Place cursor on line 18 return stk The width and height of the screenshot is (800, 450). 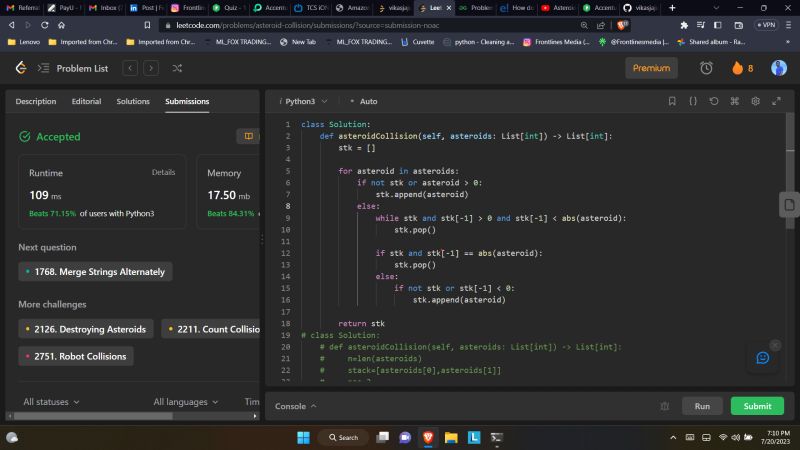coord(361,323)
